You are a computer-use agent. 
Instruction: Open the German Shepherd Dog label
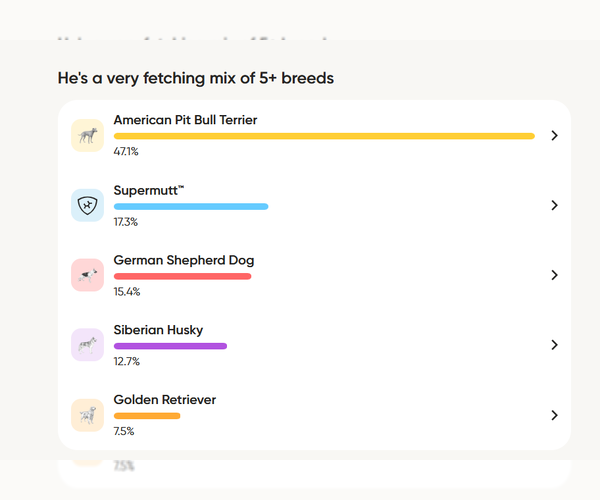coord(184,260)
